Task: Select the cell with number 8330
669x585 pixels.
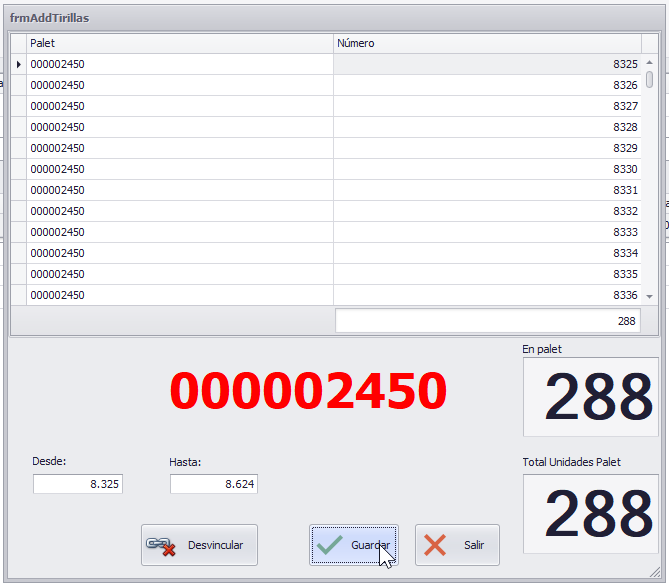Action: (x=487, y=169)
